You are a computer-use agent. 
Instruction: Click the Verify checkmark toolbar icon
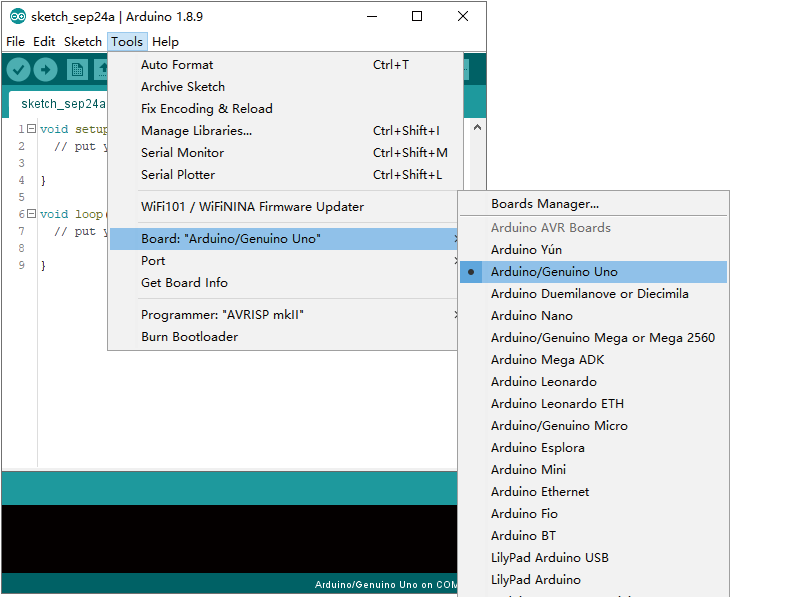pyautogui.click(x=19, y=70)
